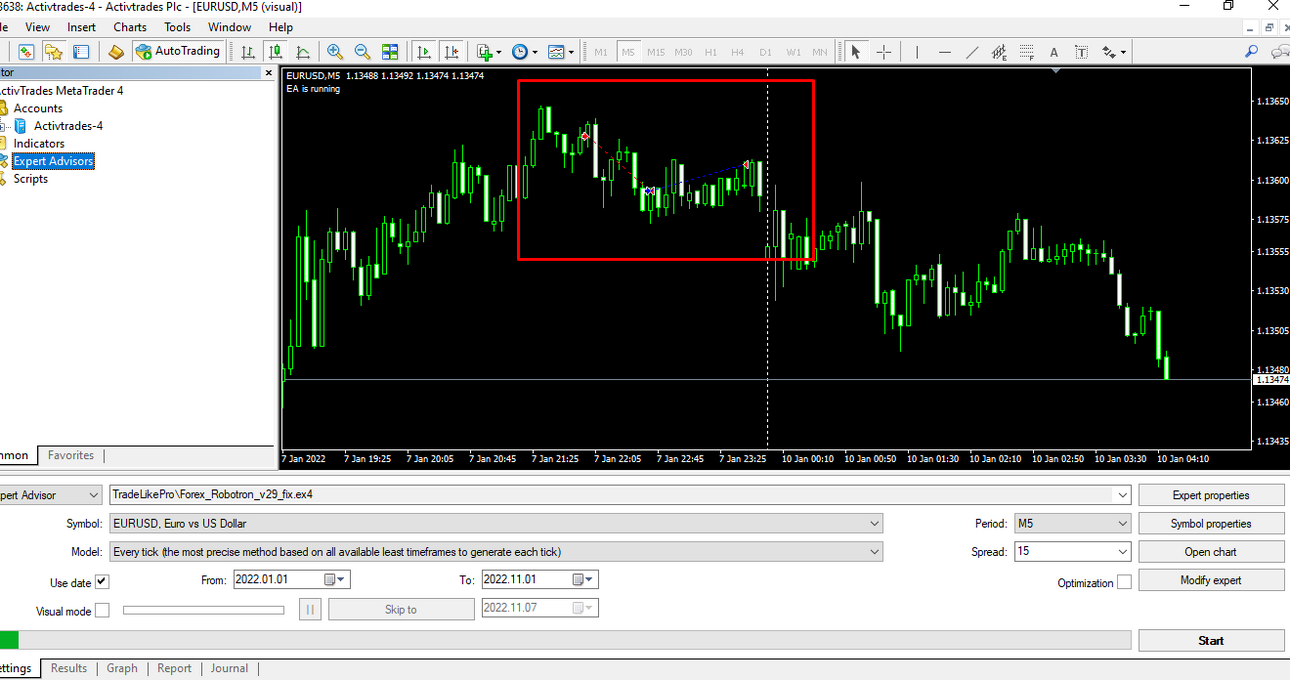Close the Navigator panel

click(x=268, y=72)
